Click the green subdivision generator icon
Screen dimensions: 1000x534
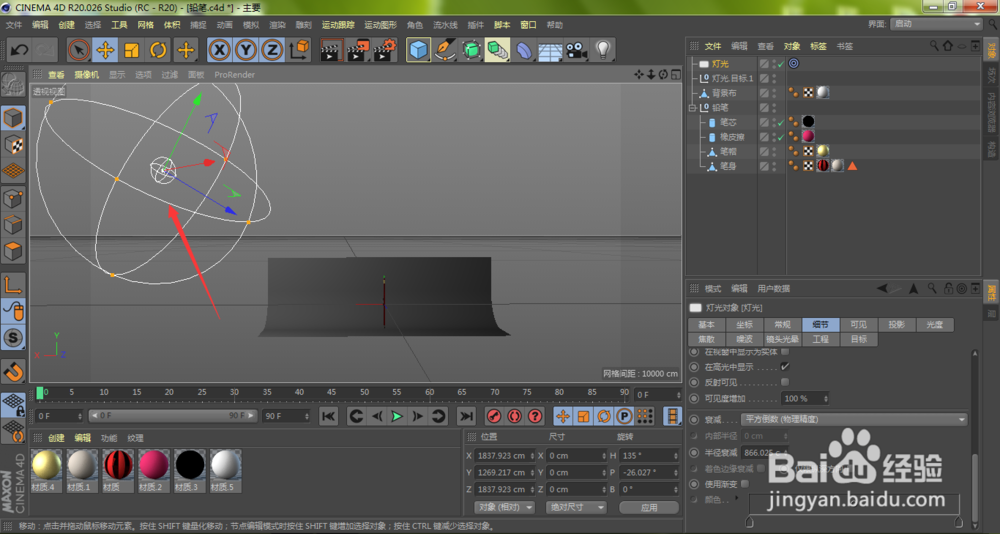[x=471, y=50]
